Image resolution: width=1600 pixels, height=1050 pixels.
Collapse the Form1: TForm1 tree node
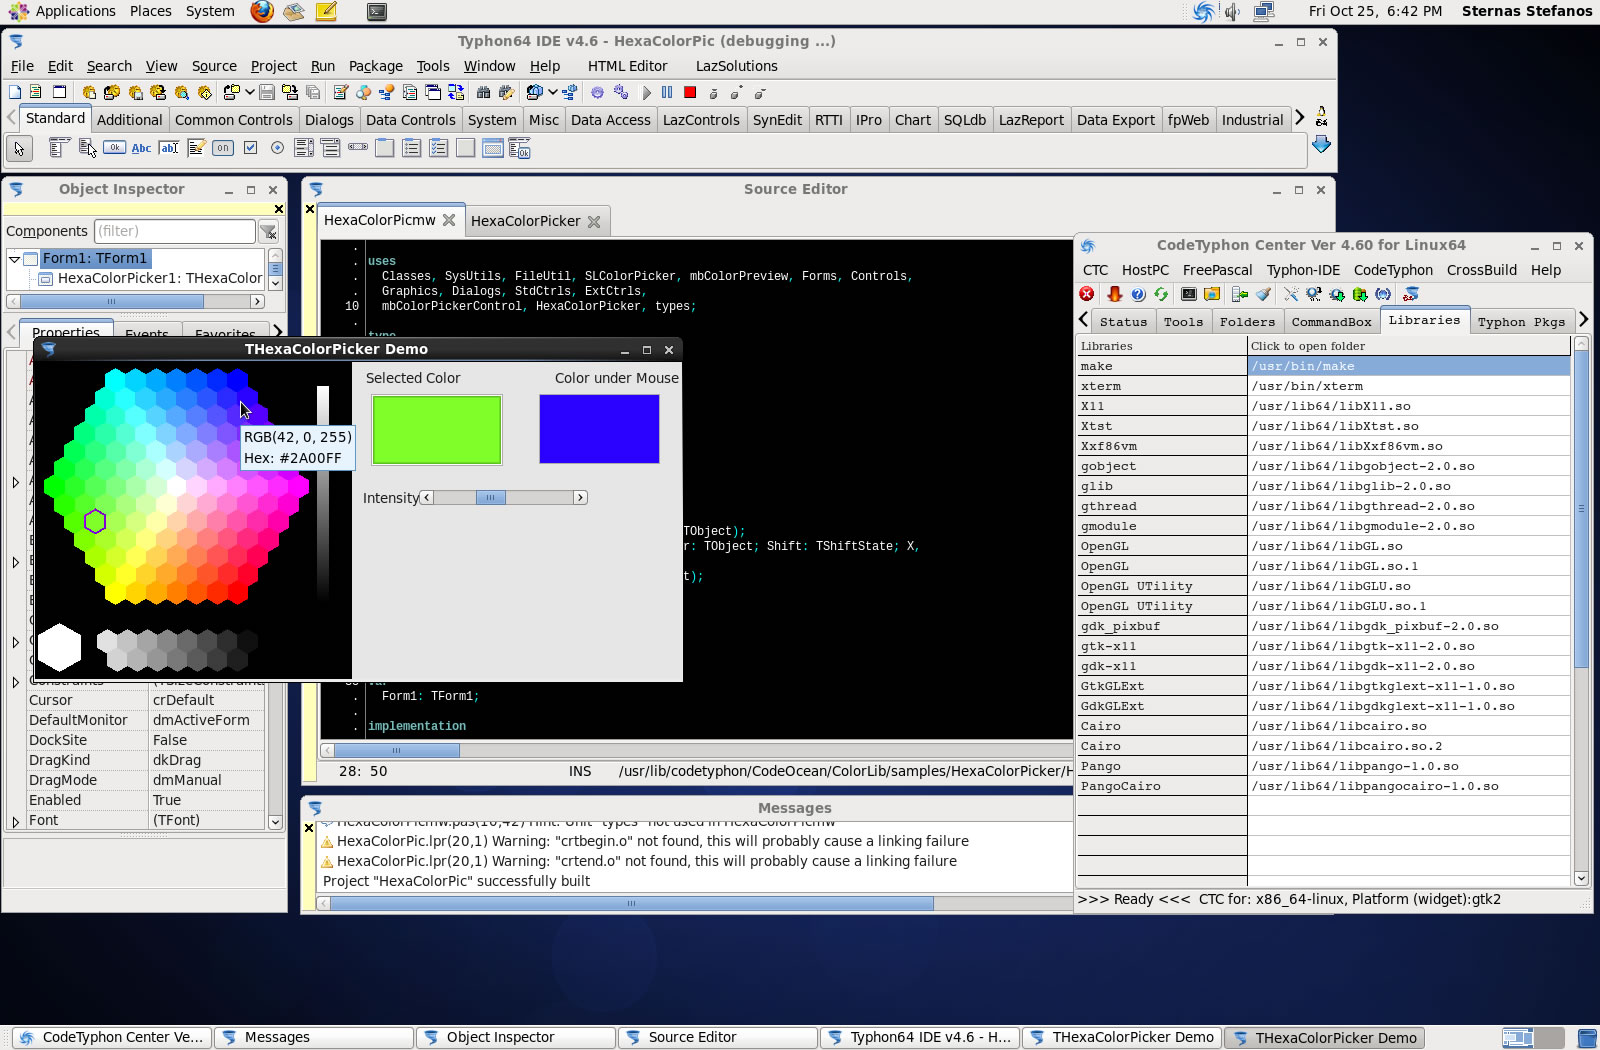(14, 258)
